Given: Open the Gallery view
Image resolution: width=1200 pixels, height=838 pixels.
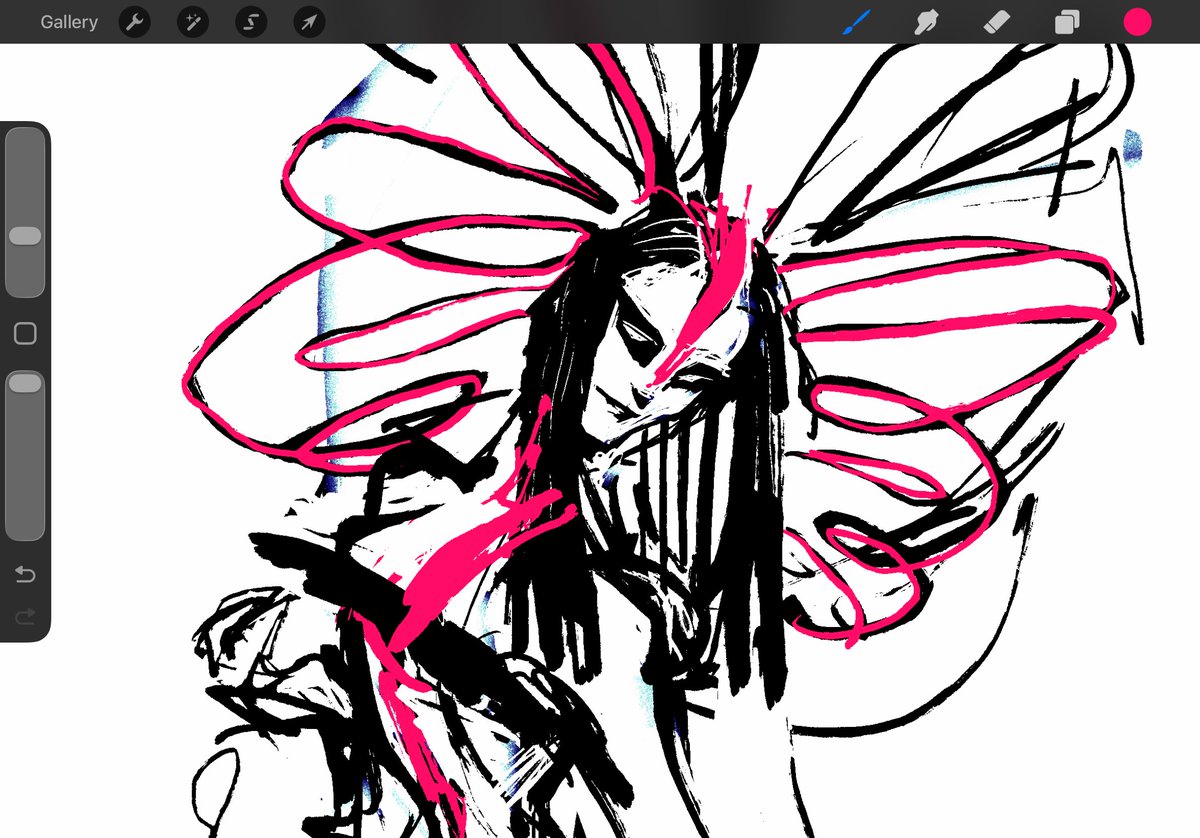Looking at the screenshot, I should tap(69, 22).
